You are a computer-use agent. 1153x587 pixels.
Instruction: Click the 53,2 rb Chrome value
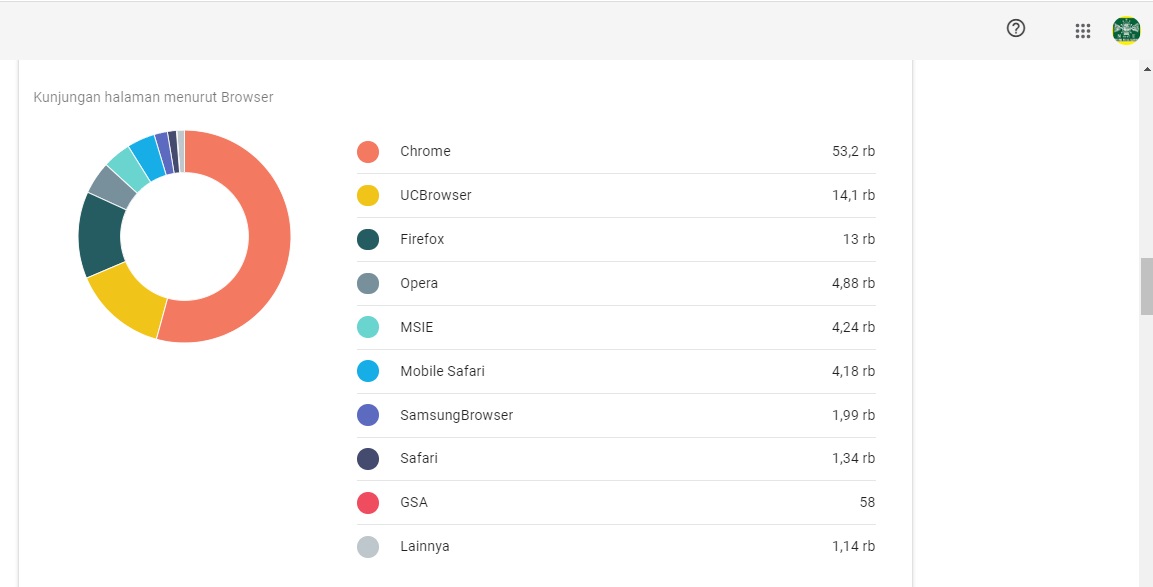pyautogui.click(x=854, y=152)
